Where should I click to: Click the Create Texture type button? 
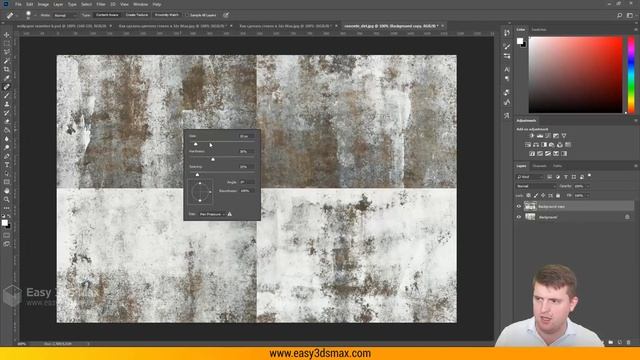(x=137, y=15)
